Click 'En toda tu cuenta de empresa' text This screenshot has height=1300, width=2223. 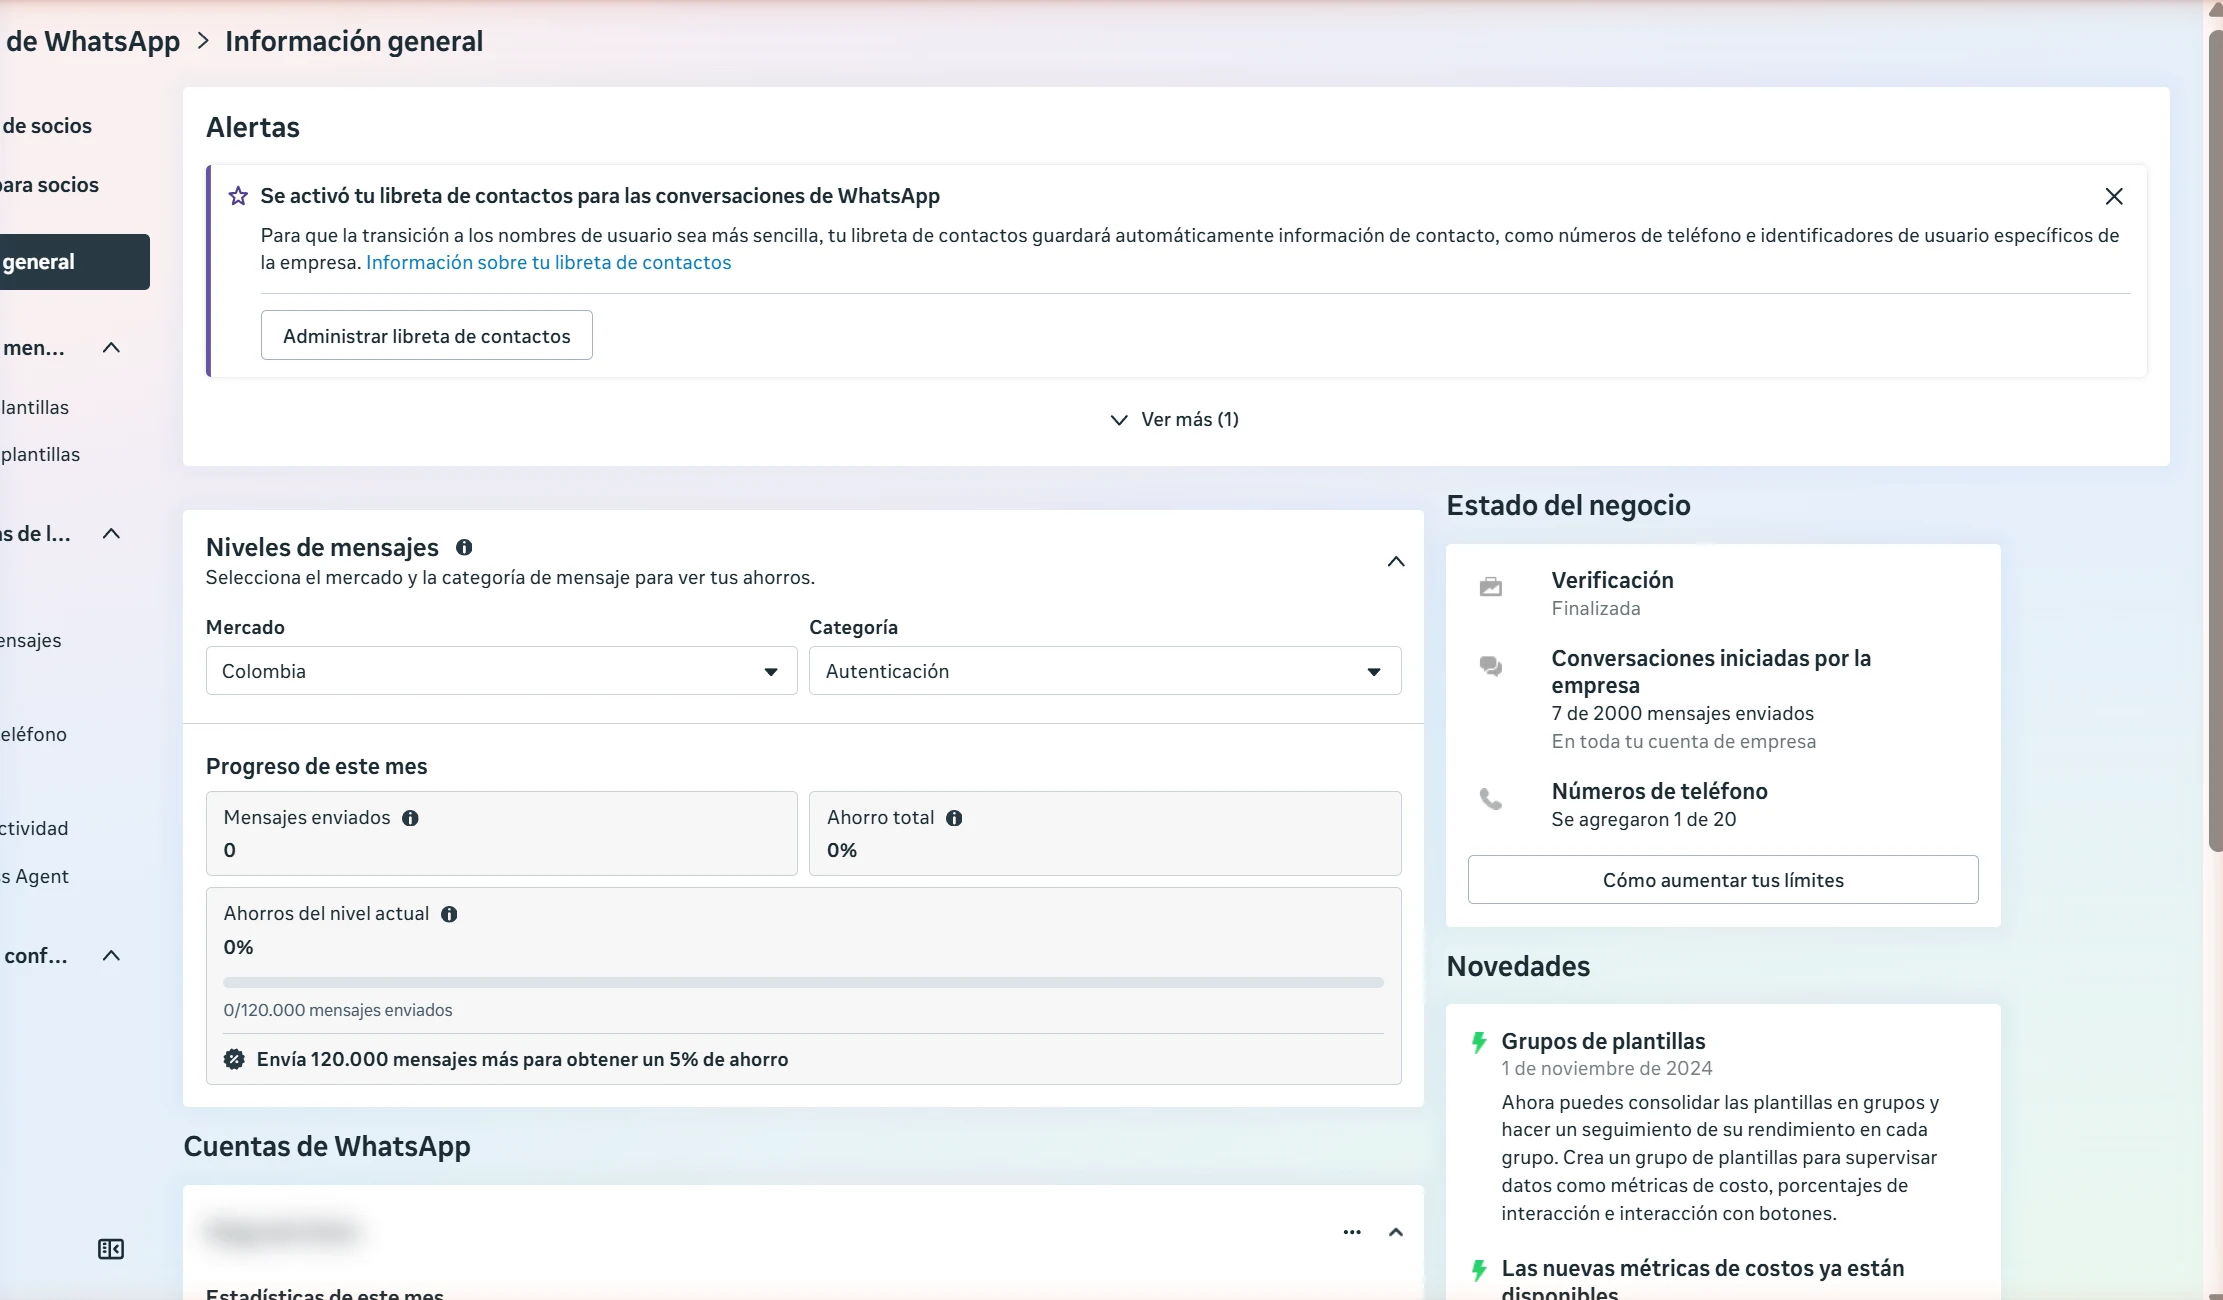point(1683,742)
